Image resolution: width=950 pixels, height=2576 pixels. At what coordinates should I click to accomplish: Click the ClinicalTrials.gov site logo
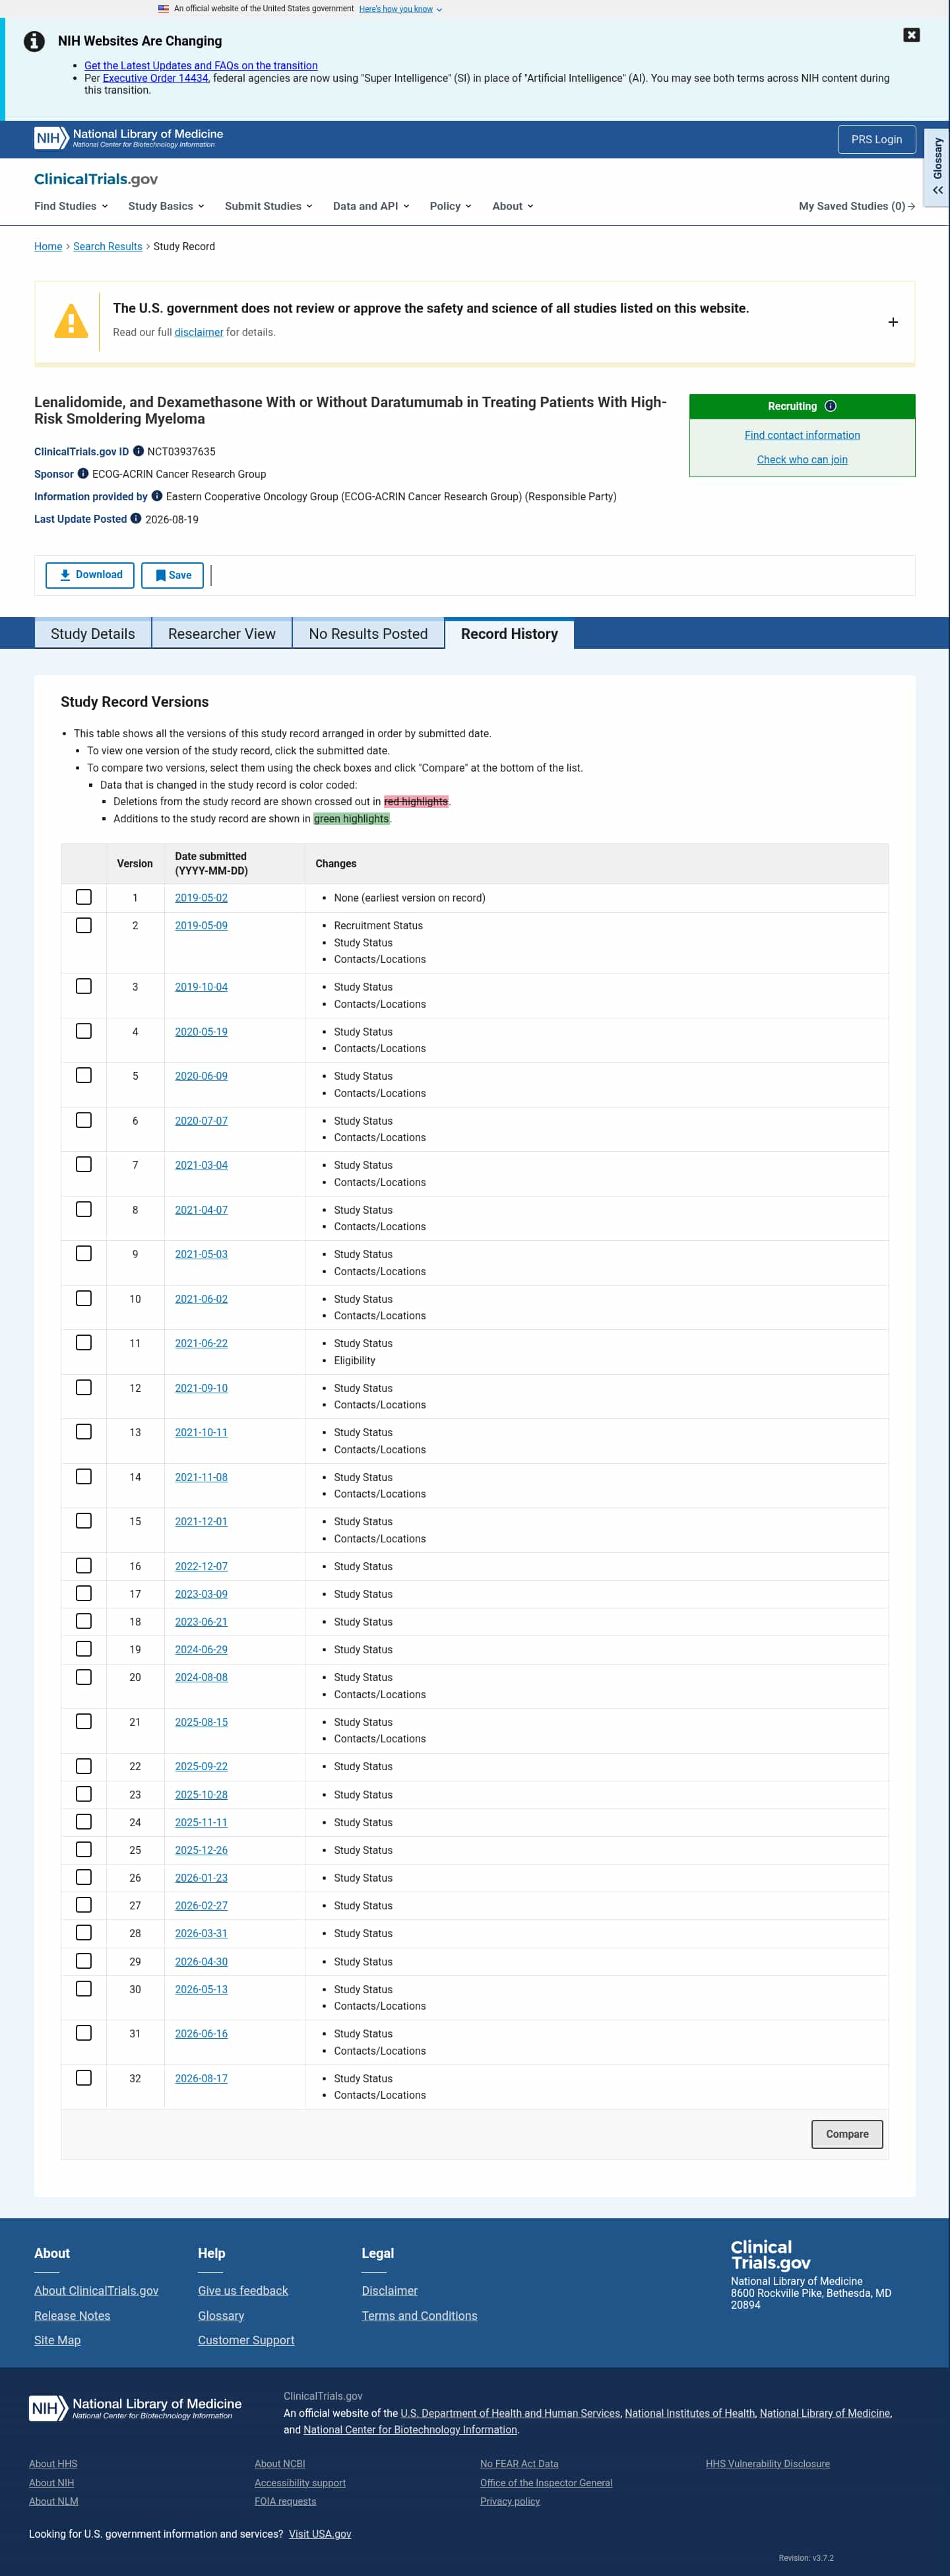pyautogui.click(x=96, y=179)
